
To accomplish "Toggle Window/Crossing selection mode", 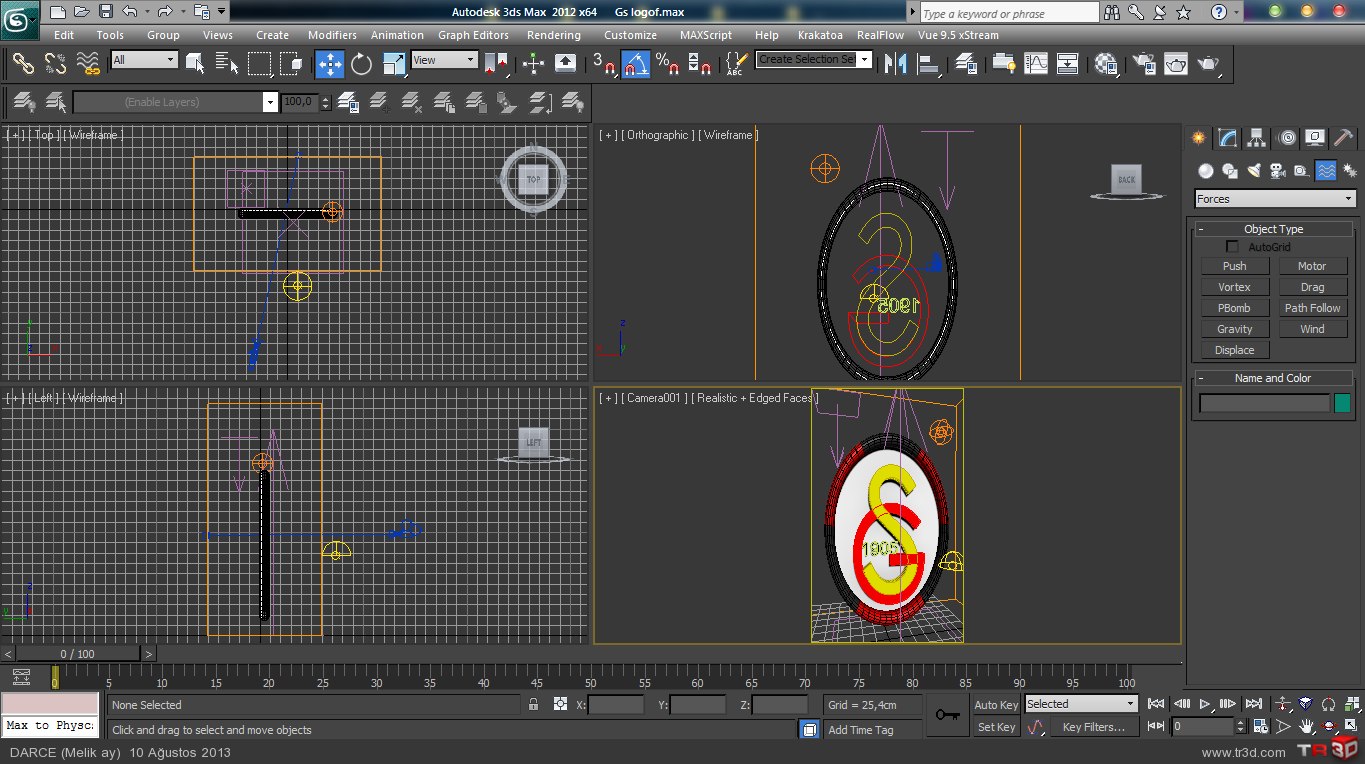I will tap(292, 64).
